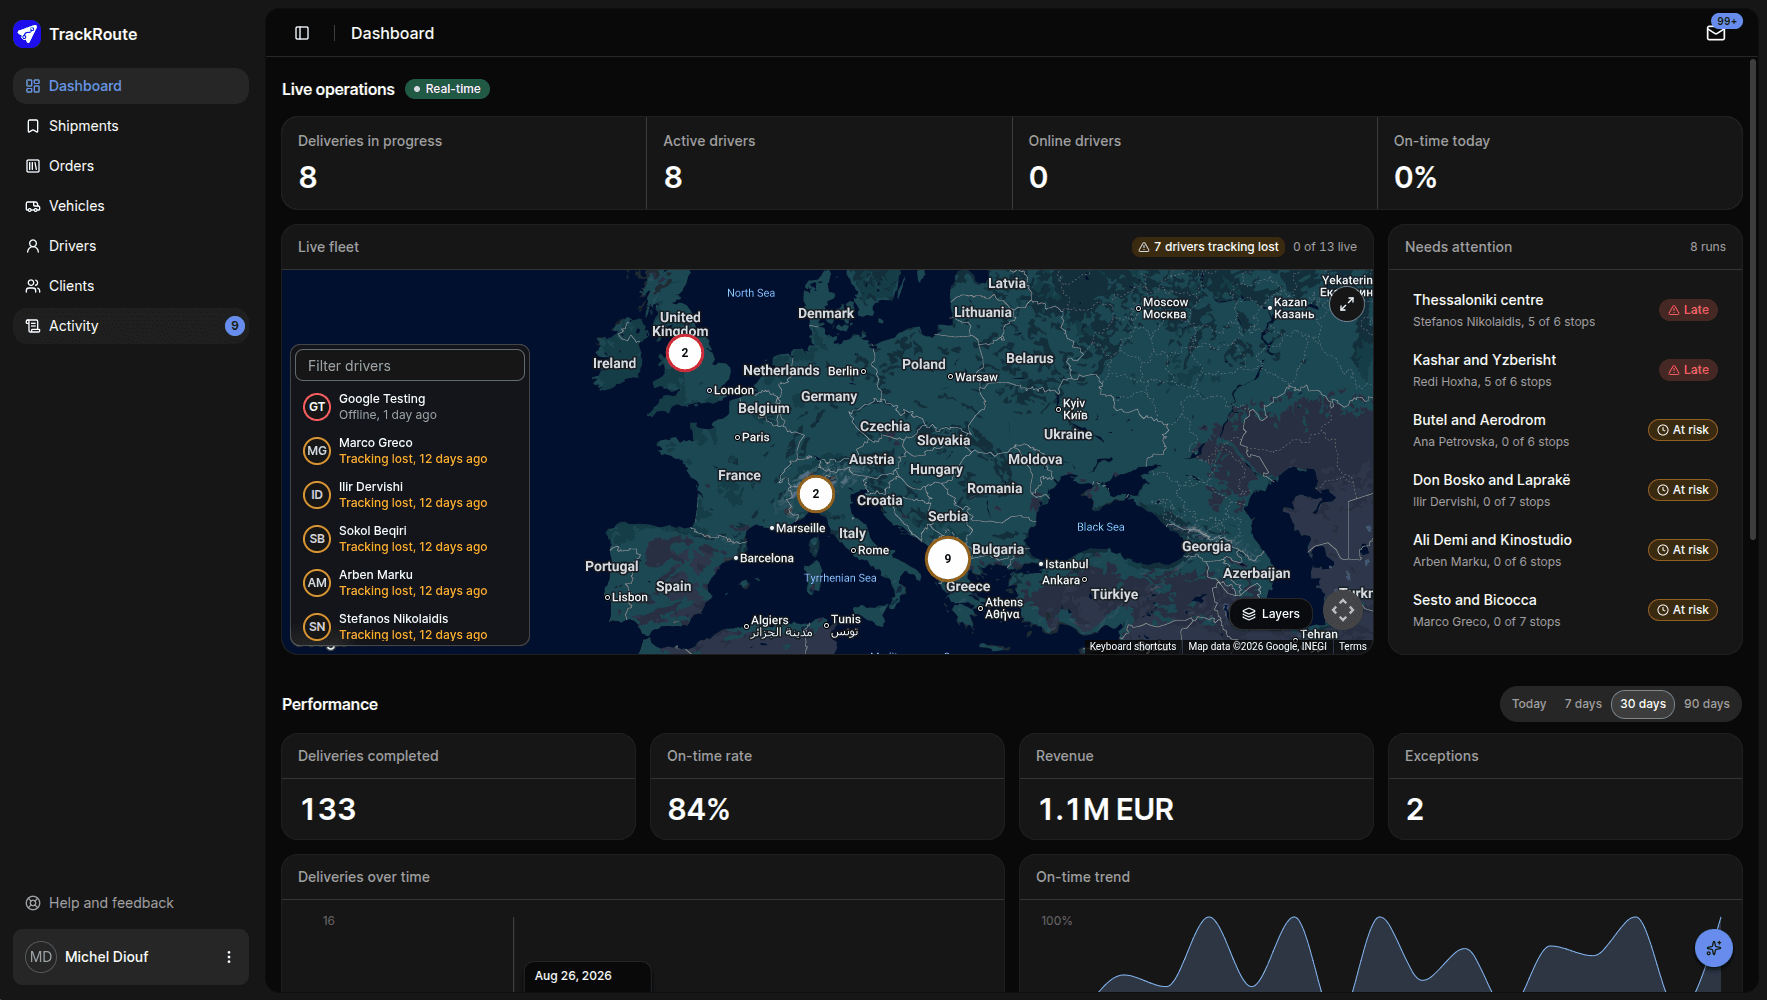Click Late badge on Thessaloniki centre
The width and height of the screenshot is (1767, 1000).
click(1689, 310)
